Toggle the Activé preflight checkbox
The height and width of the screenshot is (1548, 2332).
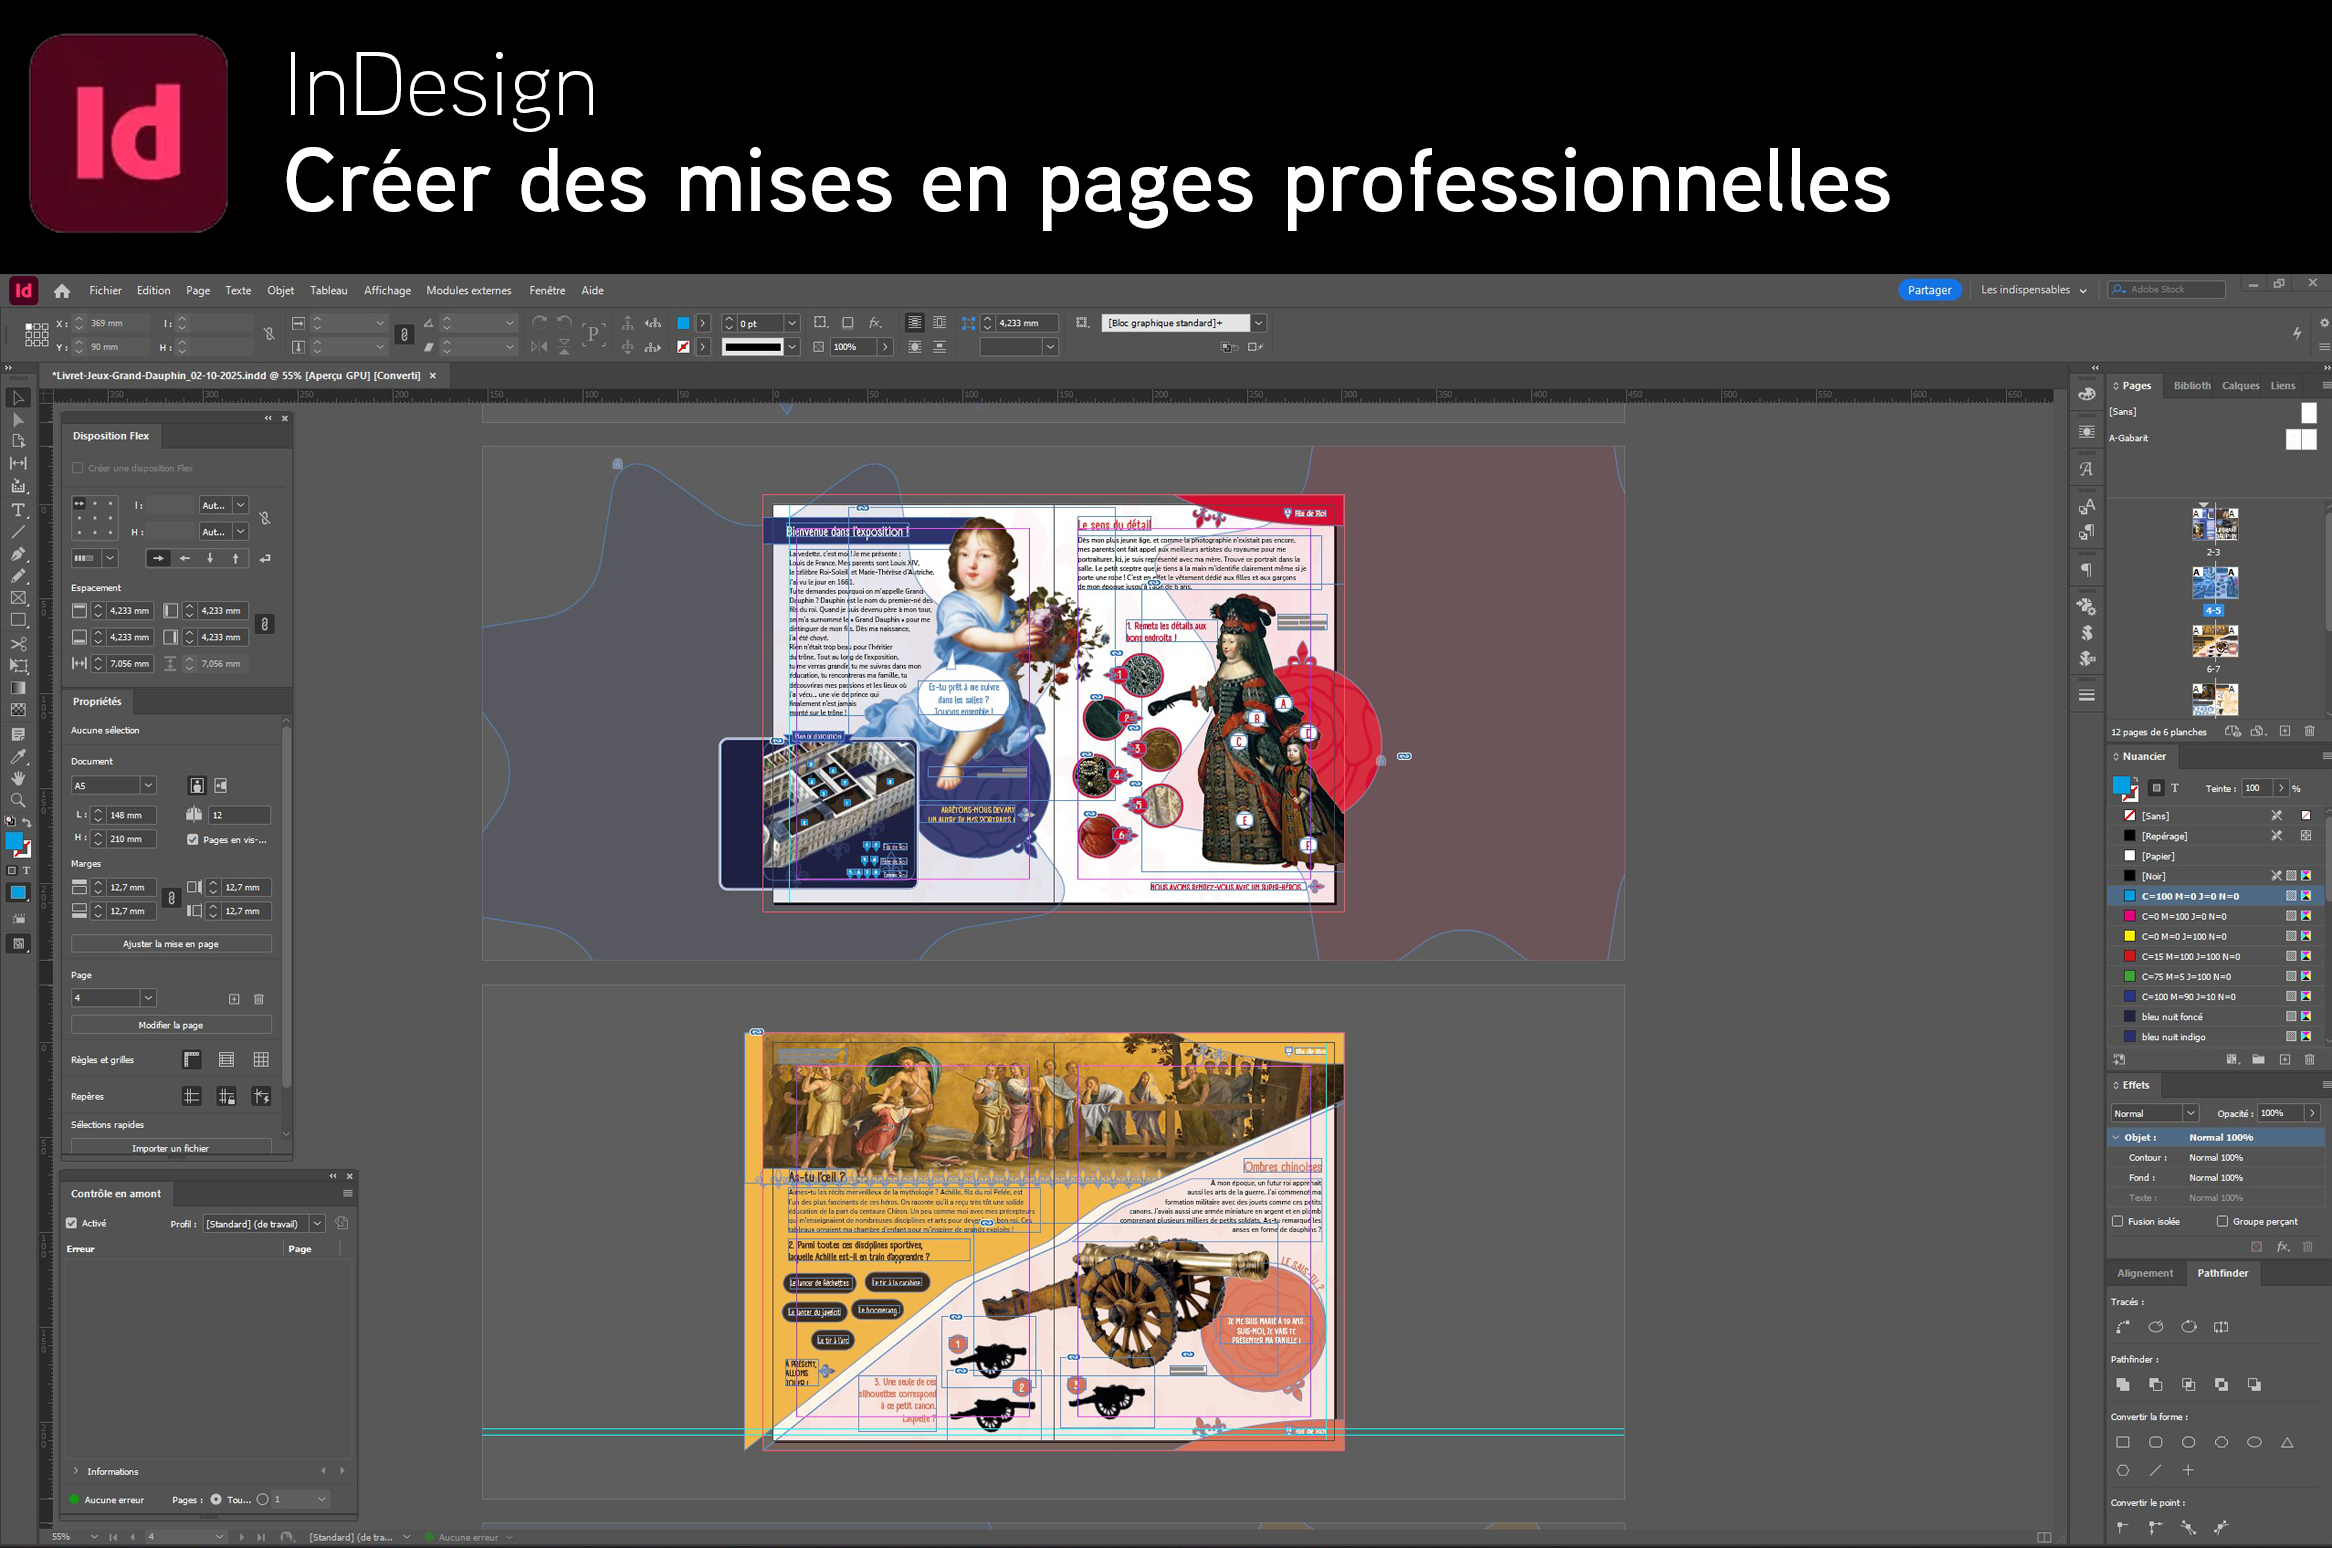[72, 1223]
